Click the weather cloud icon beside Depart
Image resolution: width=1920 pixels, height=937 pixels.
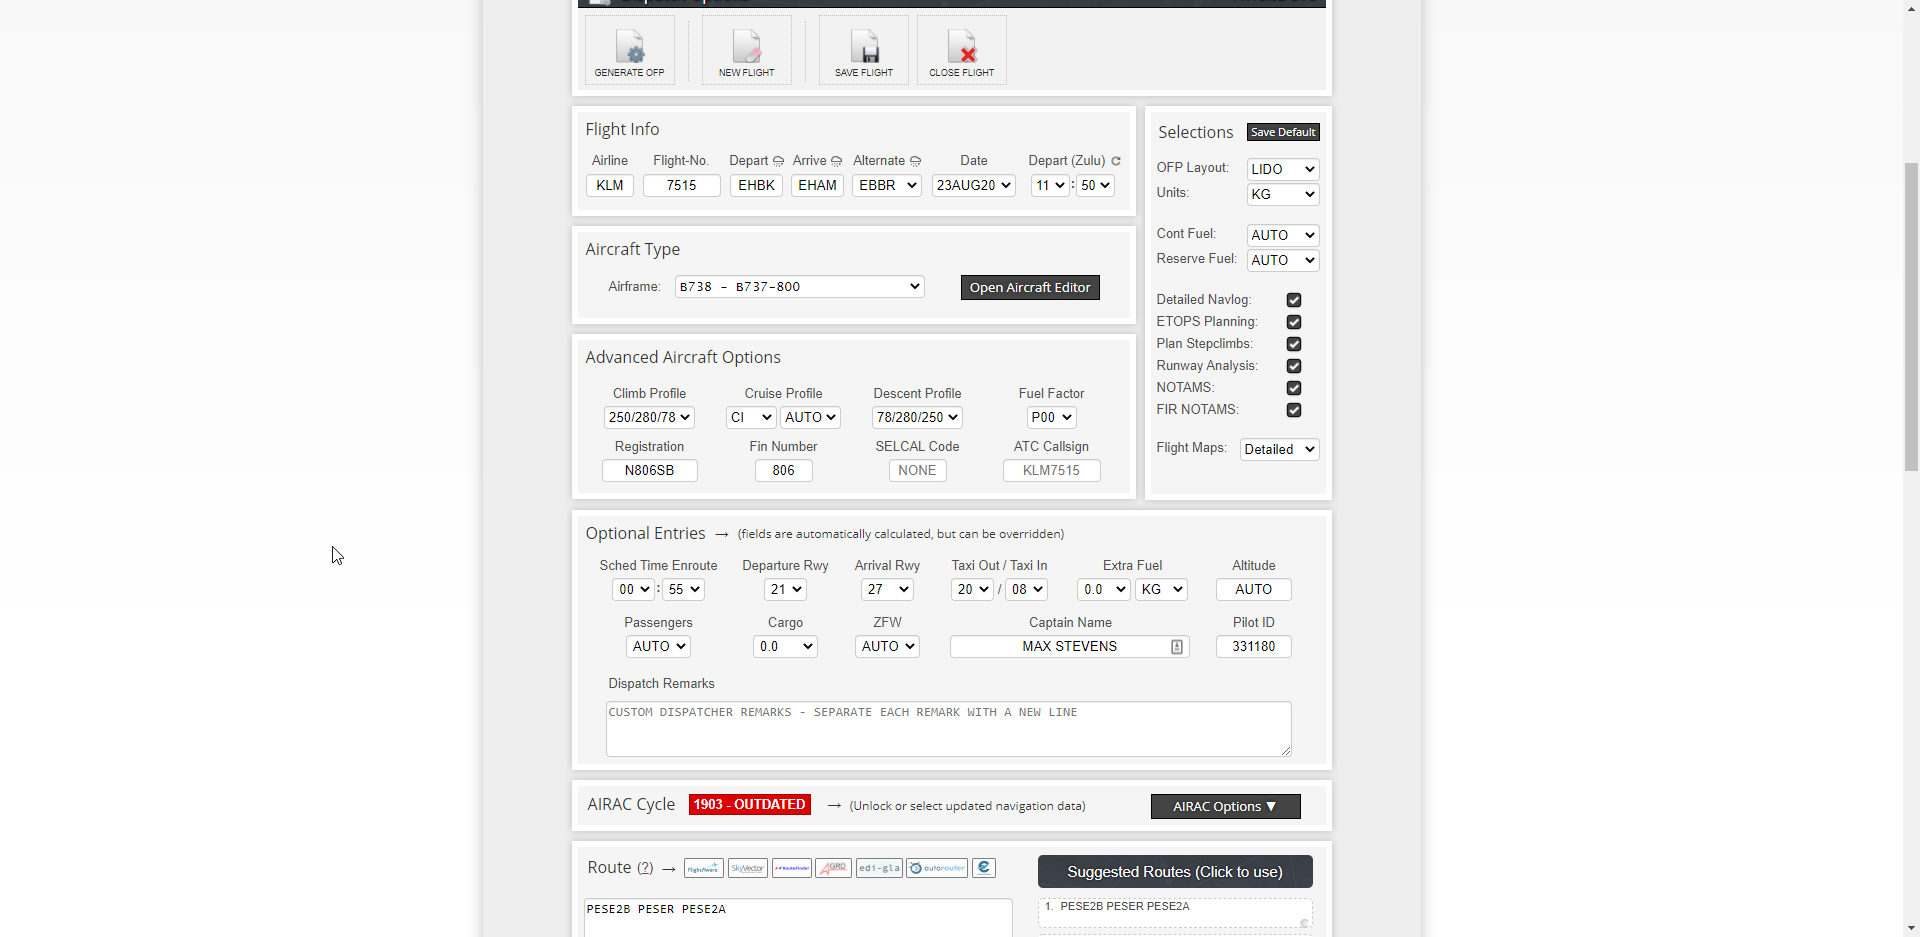(778, 161)
